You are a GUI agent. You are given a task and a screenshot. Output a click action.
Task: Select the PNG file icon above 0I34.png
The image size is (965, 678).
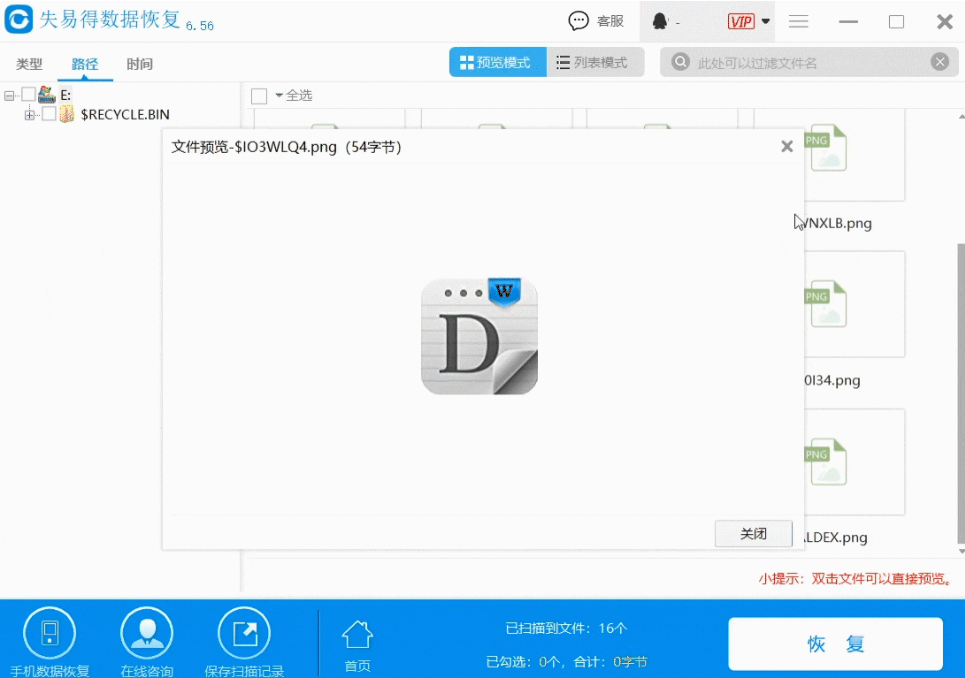(x=826, y=305)
